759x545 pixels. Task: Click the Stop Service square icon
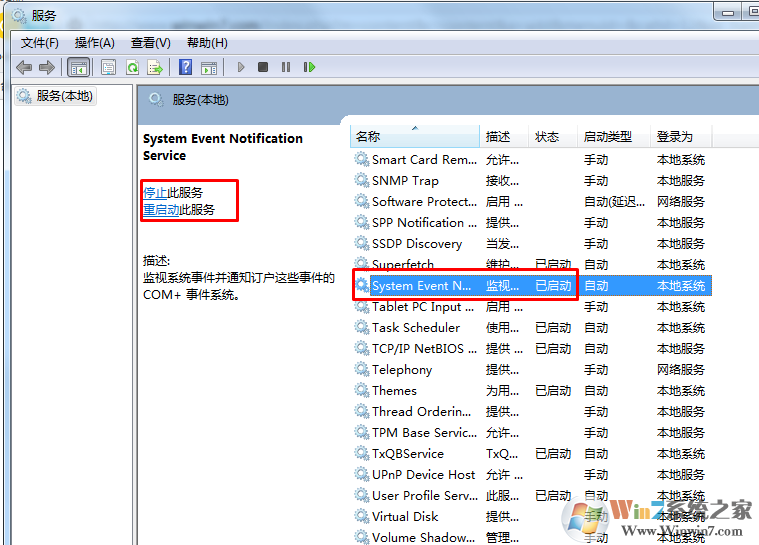tap(263, 67)
